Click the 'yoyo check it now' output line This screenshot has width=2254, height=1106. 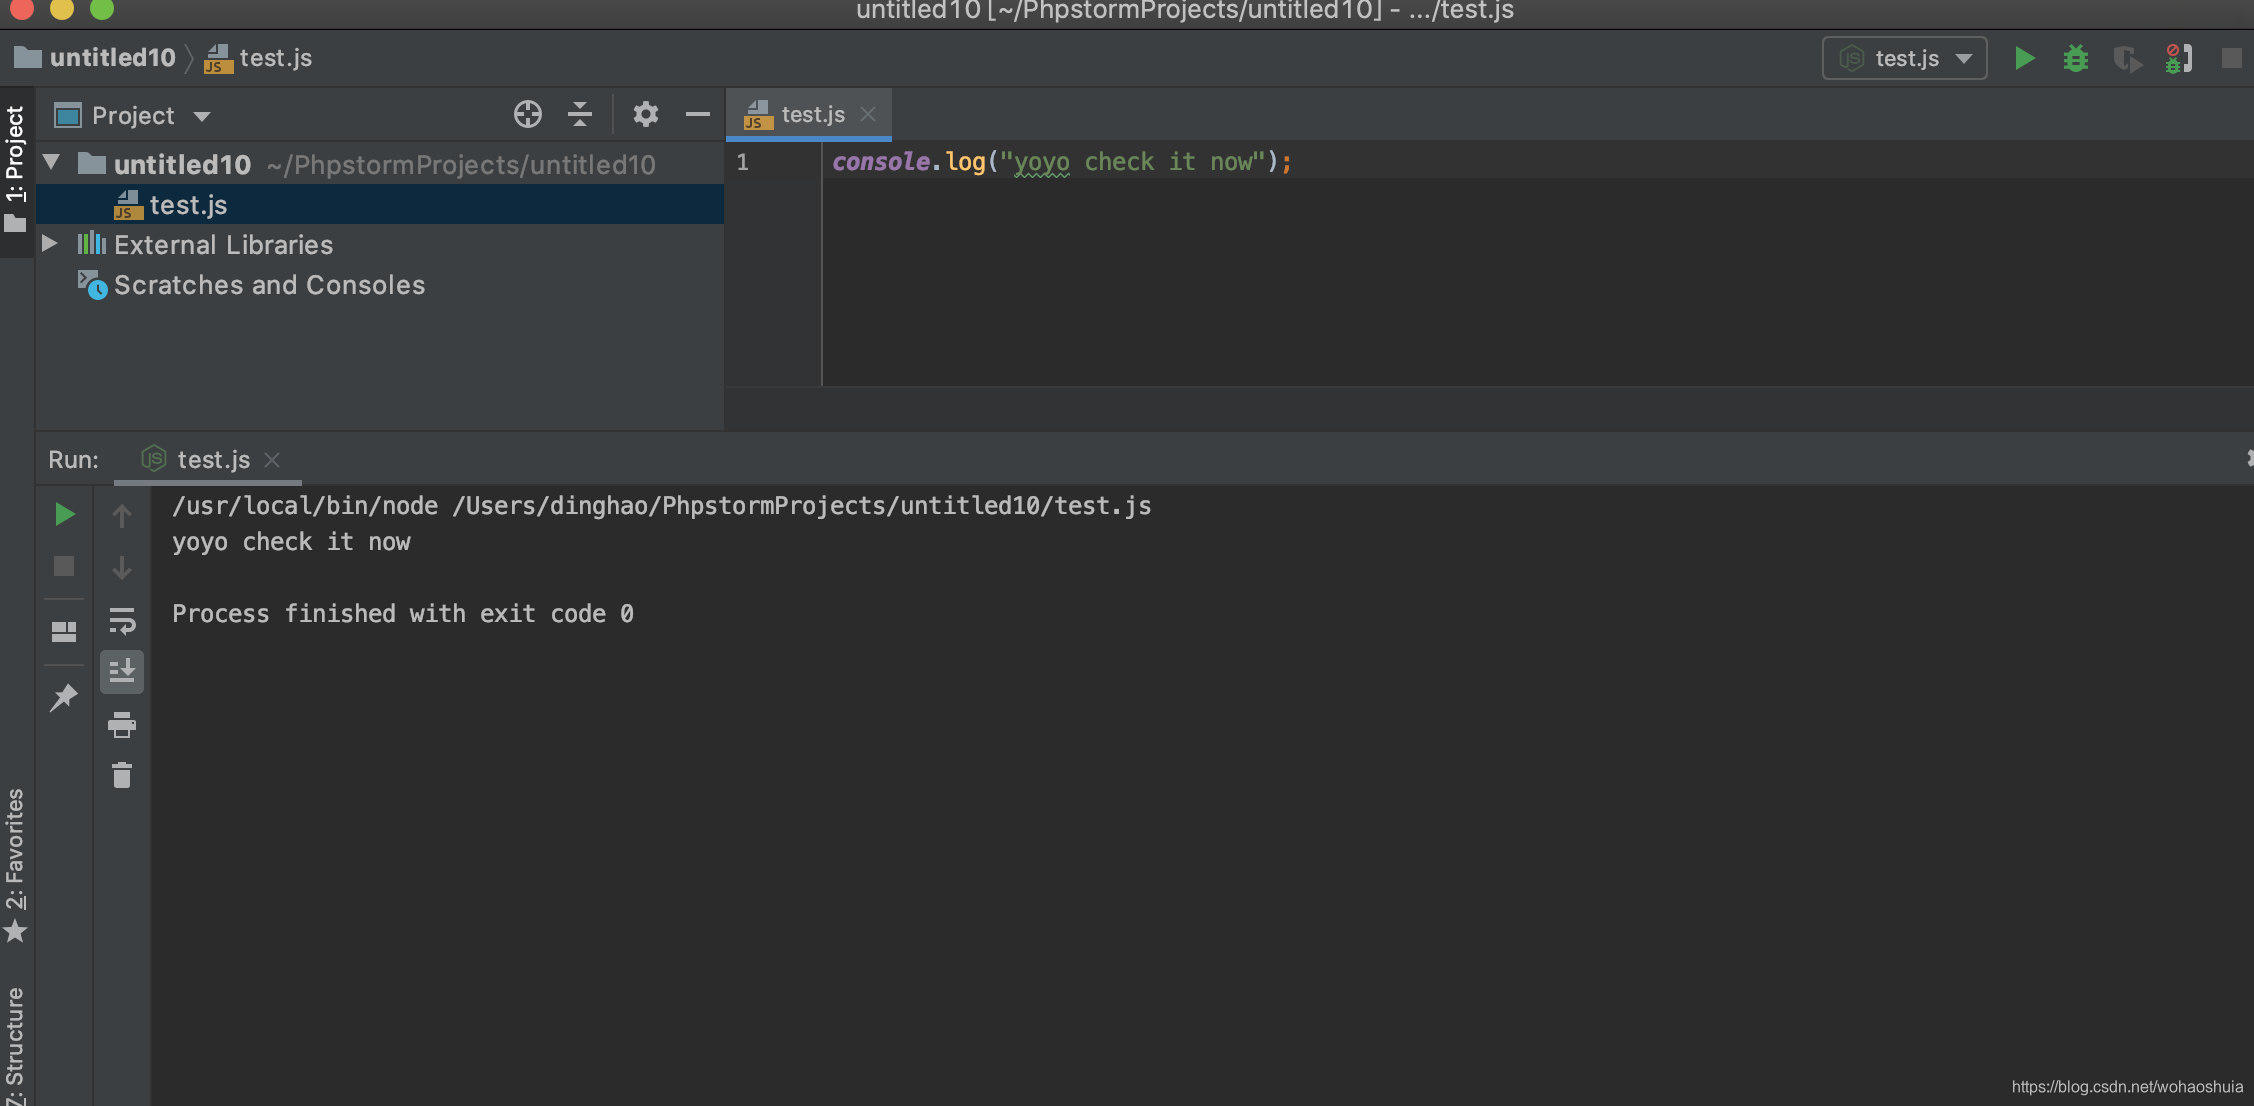point(291,542)
